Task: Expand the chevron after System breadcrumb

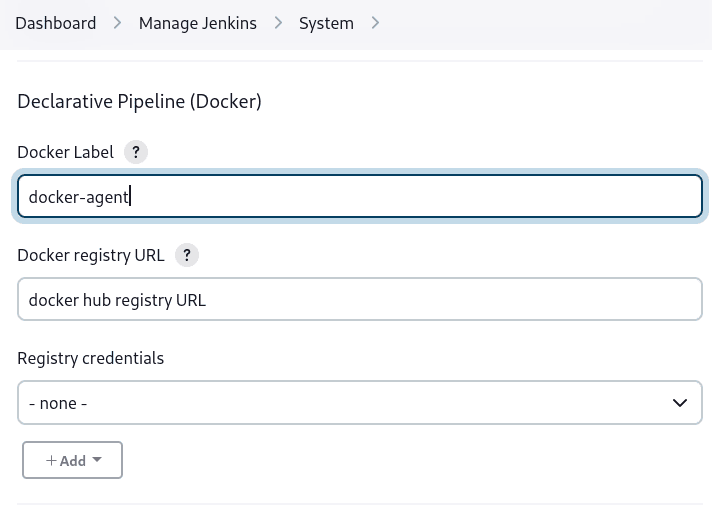Action: tap(375, 23)
